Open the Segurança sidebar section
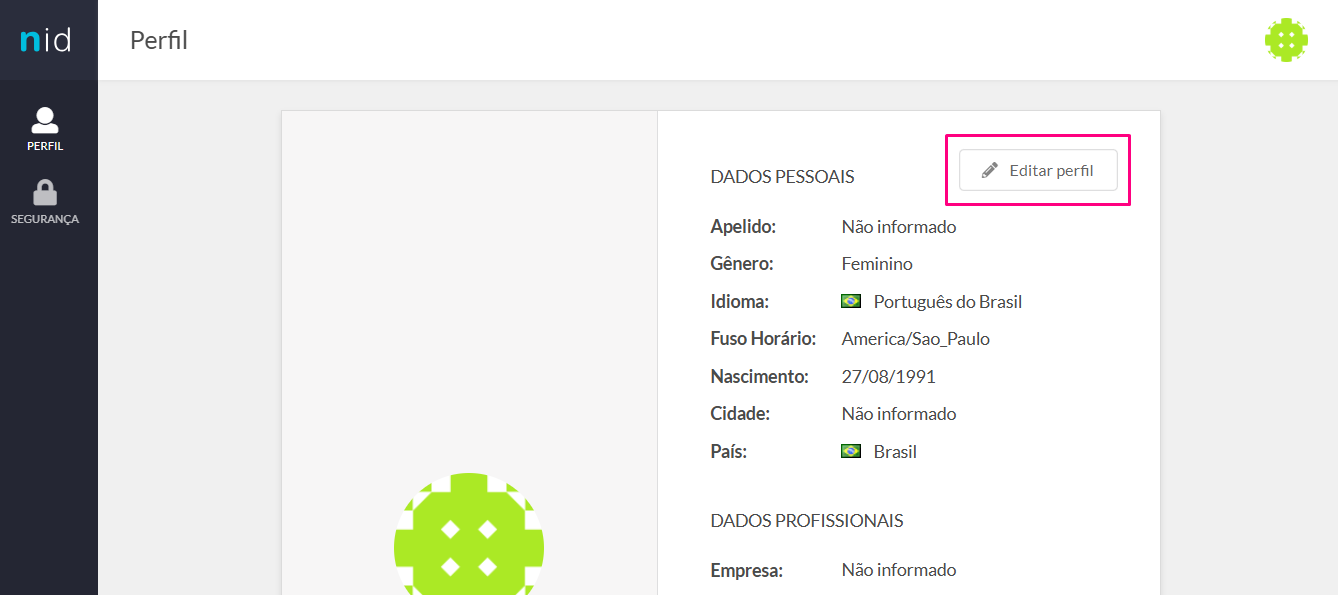This screenshot has width=1338, height=595. tap(45, 202)
